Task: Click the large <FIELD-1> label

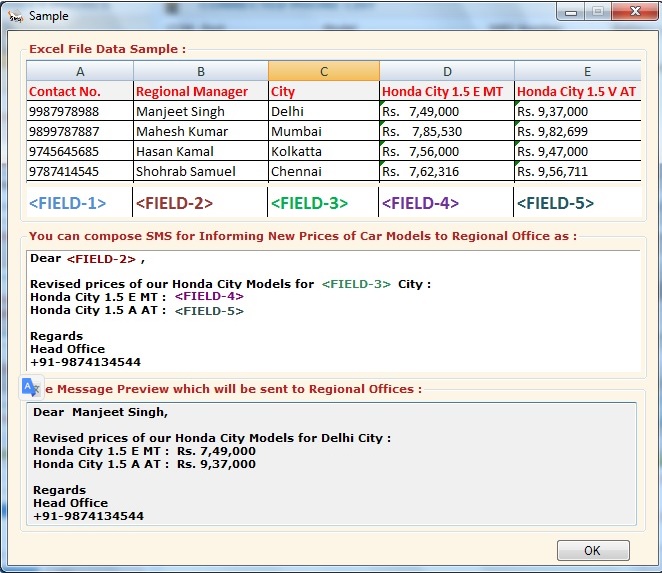Action: coord(68,203)
